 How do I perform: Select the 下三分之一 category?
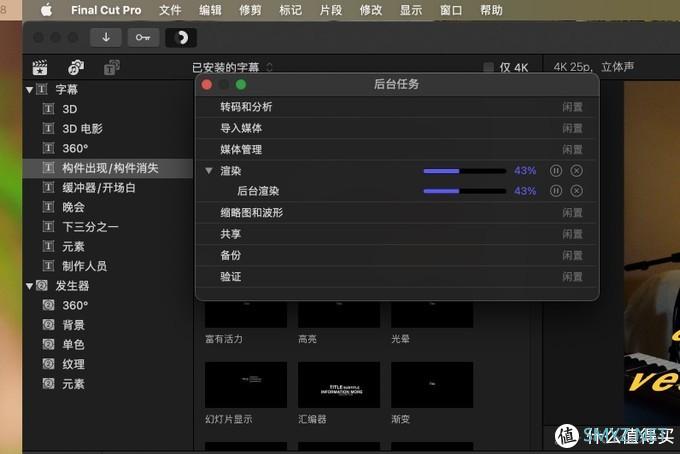[x=108, y=227]
